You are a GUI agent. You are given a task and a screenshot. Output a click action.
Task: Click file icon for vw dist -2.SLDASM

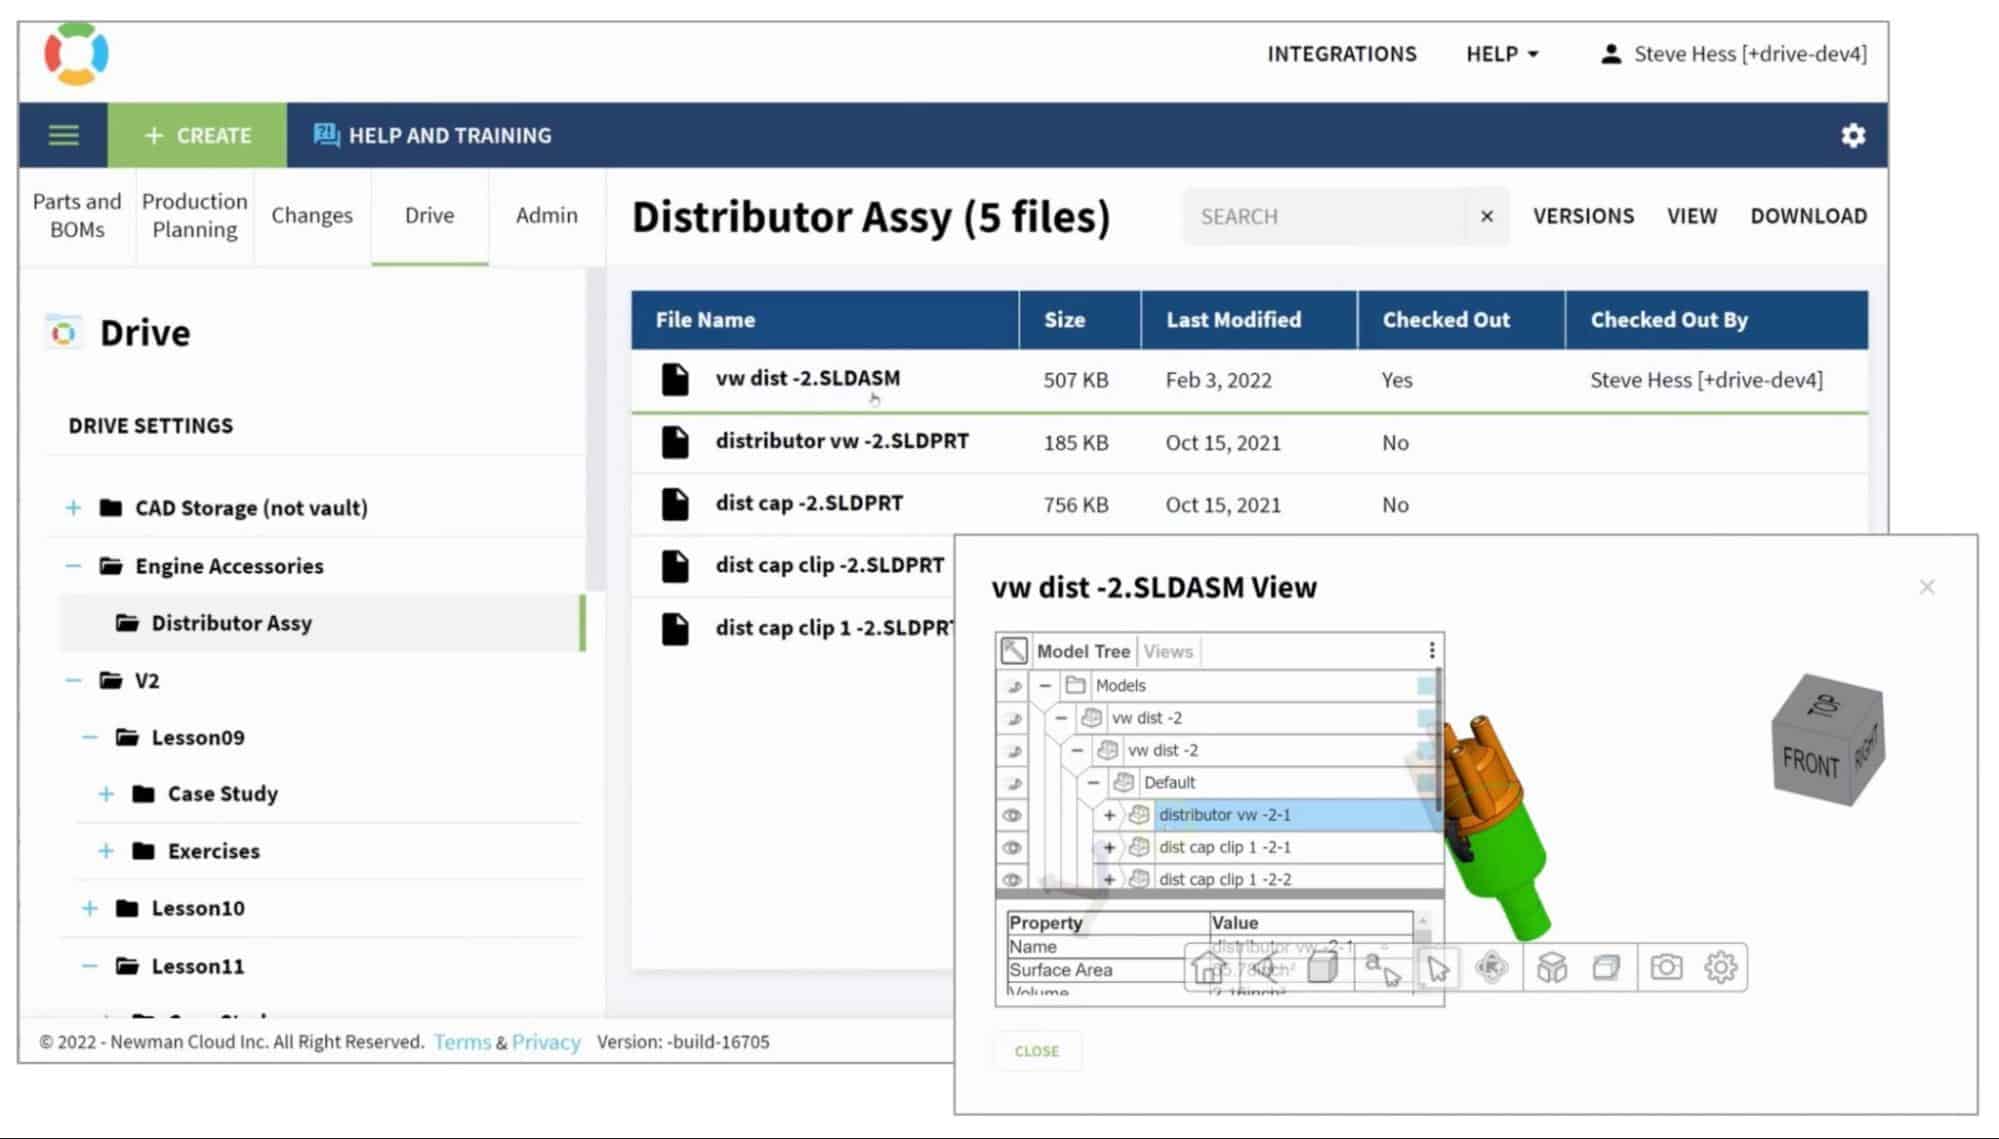point(675,379)
